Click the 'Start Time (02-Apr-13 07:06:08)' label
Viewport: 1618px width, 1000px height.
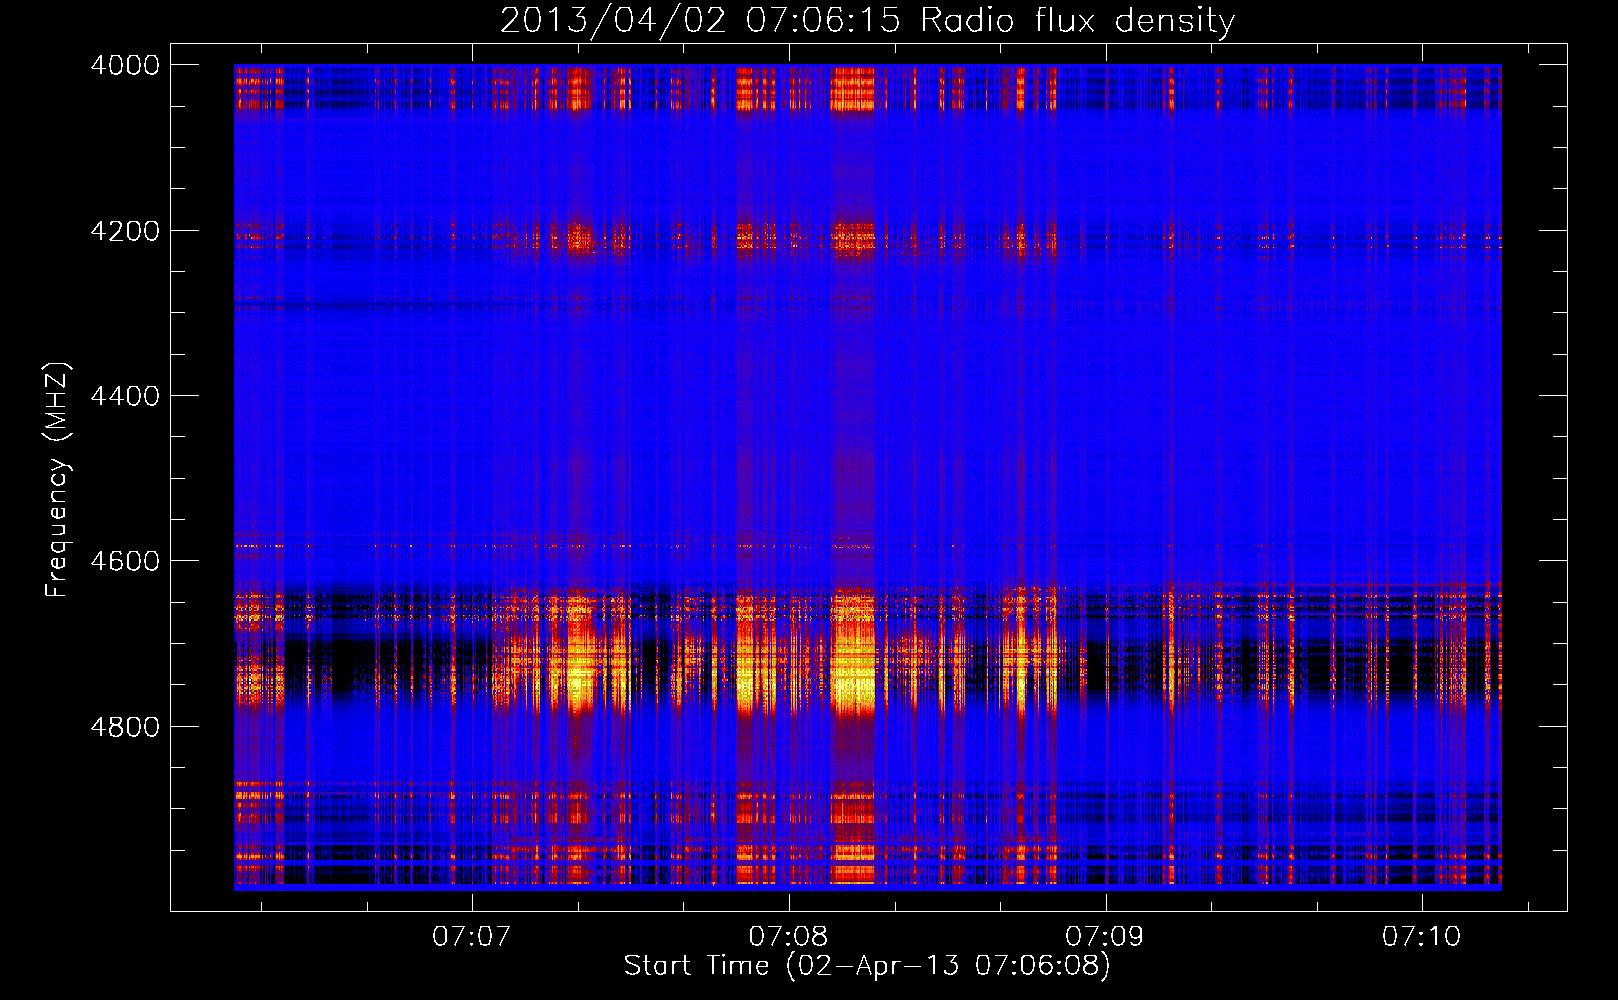click(x=867, y=966)
